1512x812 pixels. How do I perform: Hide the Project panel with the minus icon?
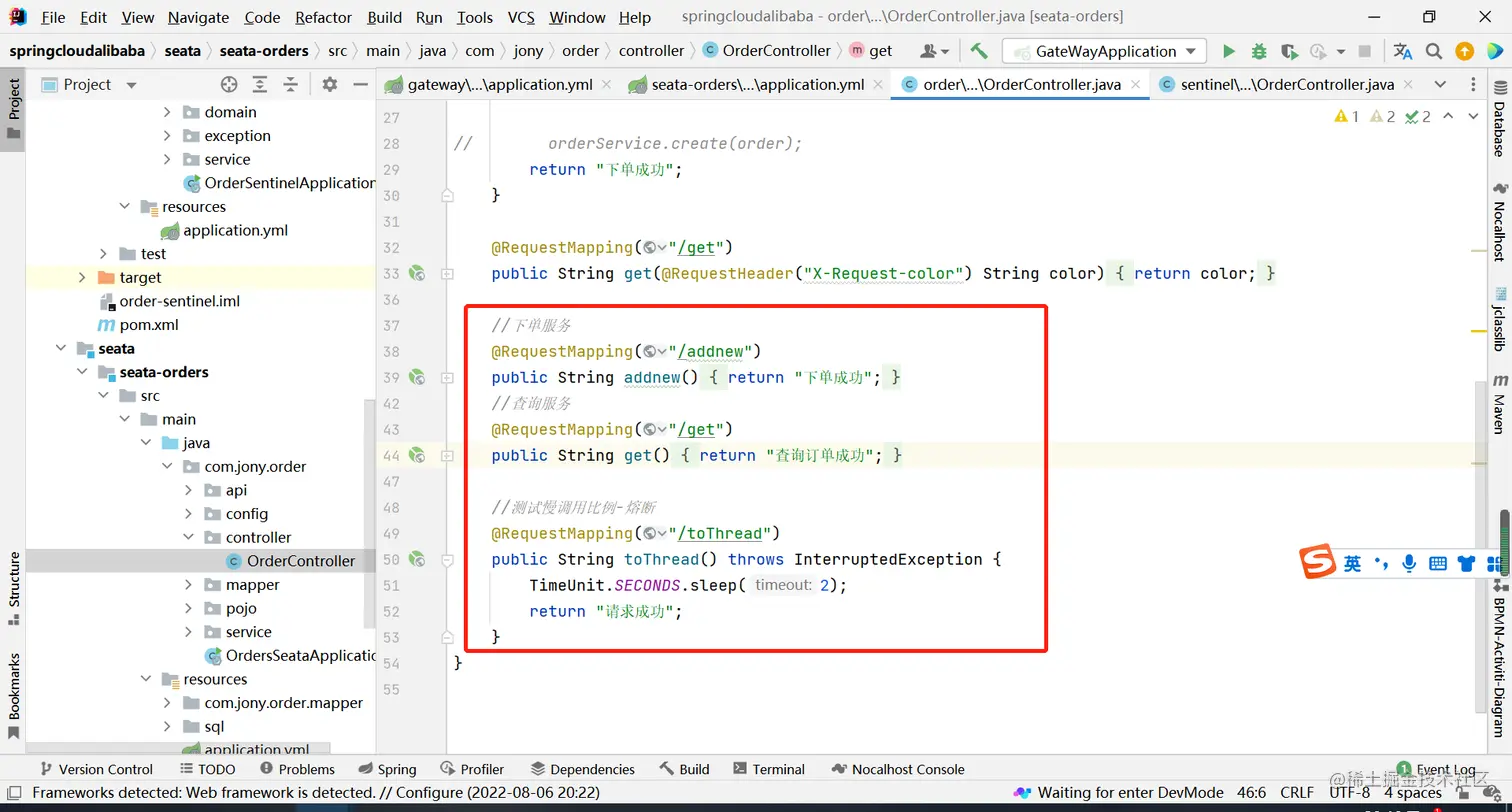tap(360, 84)
